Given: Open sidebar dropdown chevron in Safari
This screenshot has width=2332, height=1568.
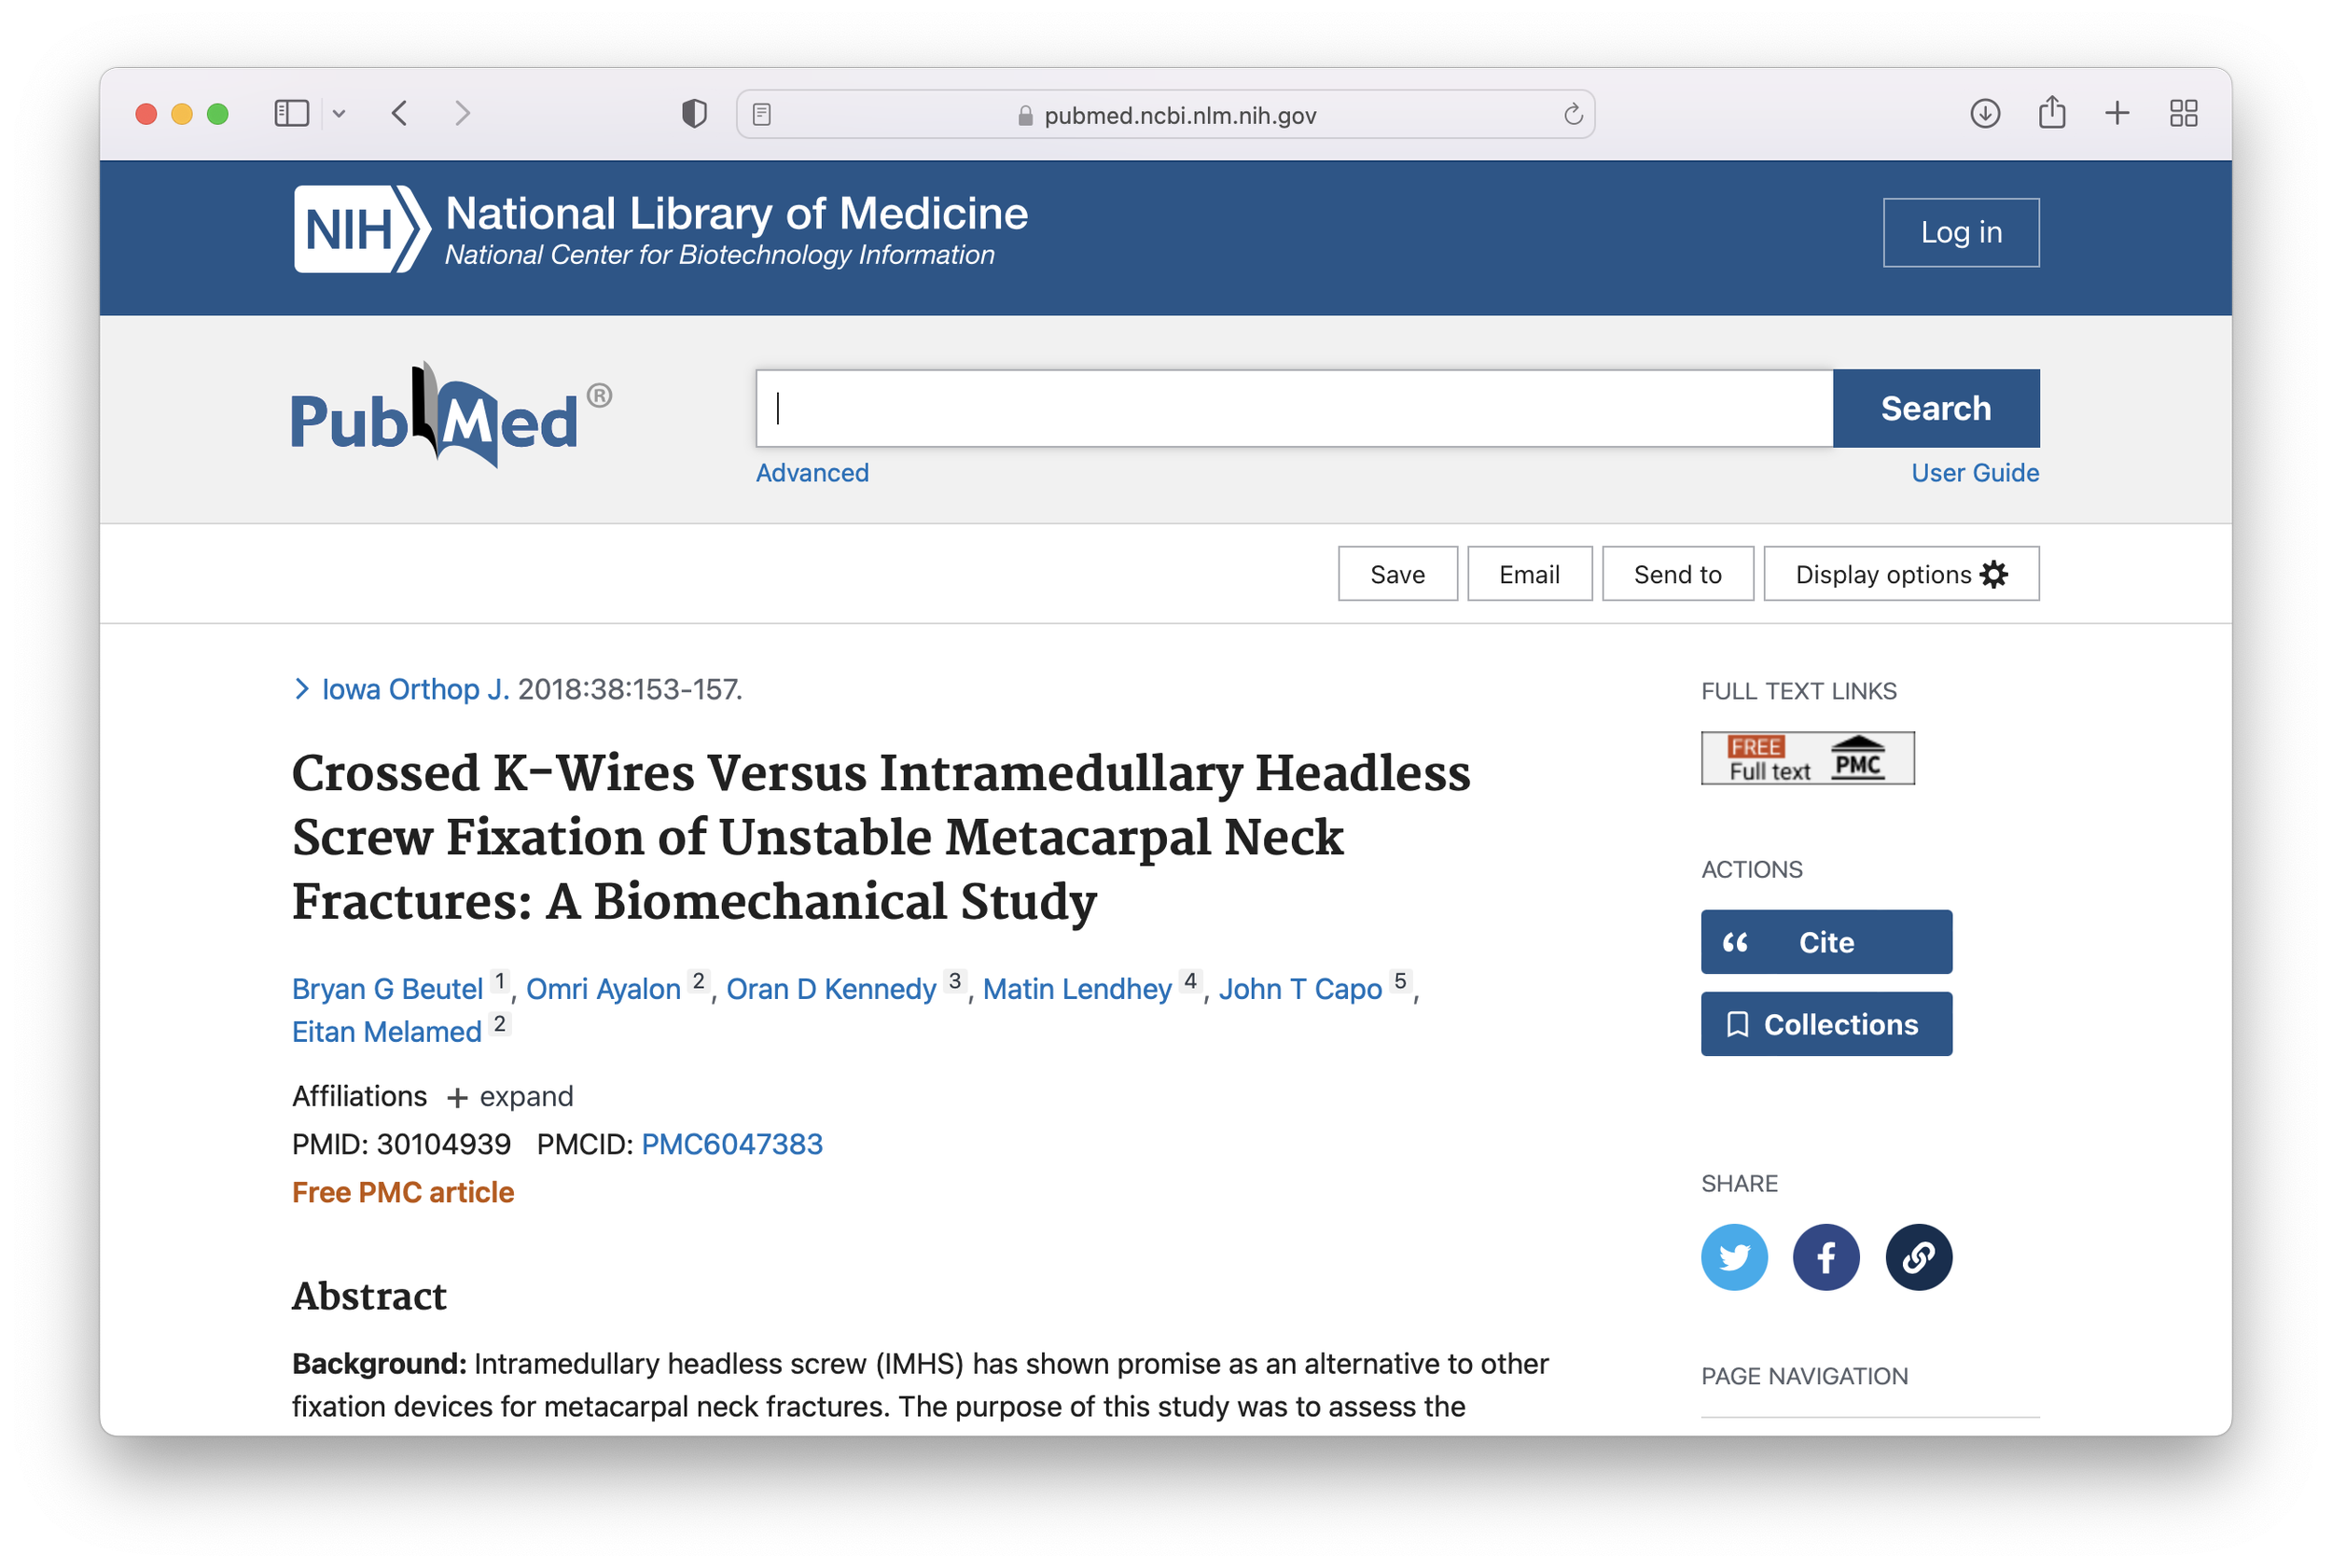Looking at the screenshot, I should click(339, 114).
